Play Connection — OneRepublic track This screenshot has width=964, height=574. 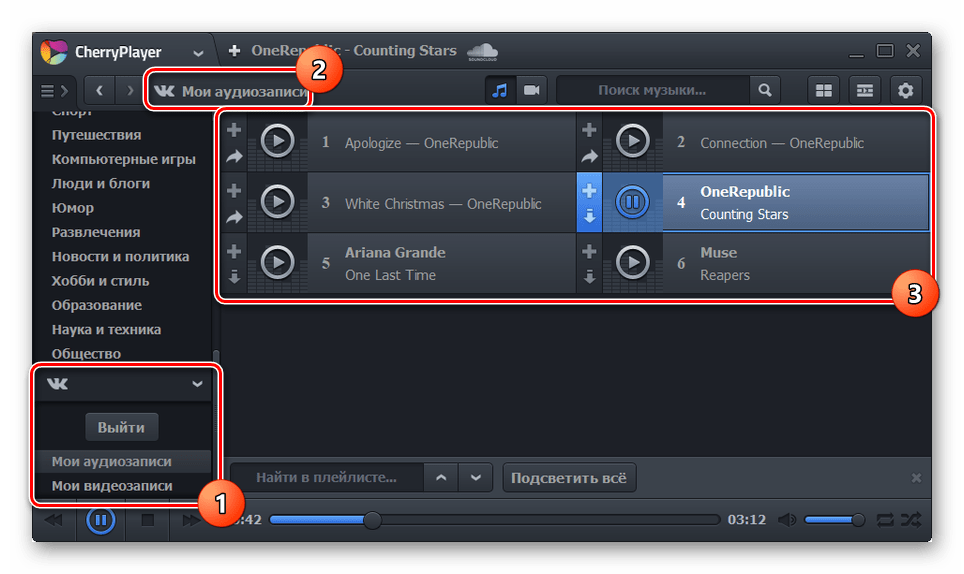633,141
